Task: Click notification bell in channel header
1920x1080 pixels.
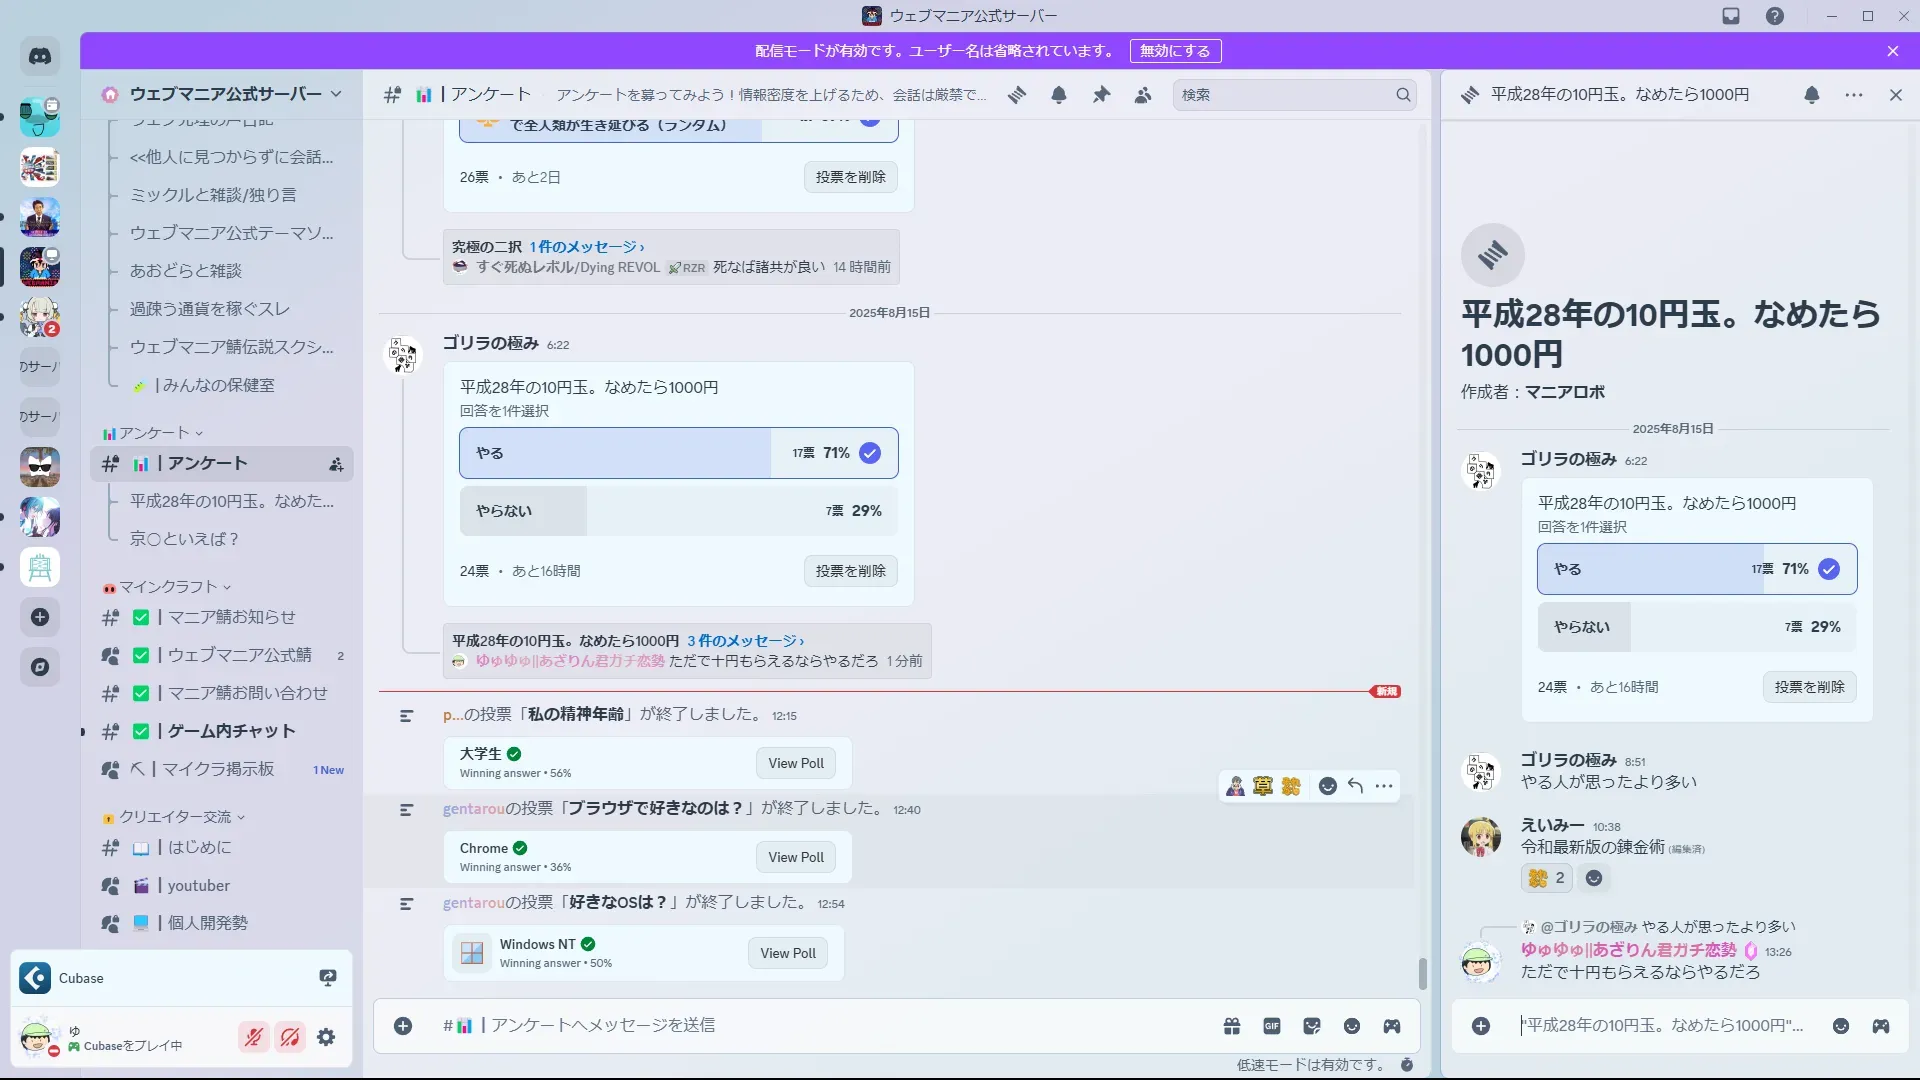Action: click(1059, 95)
